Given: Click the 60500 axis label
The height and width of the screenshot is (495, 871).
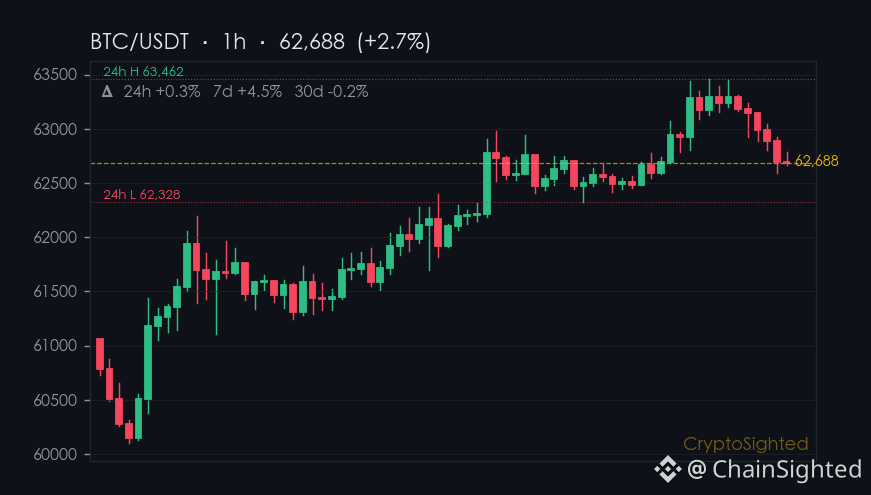Looking at the screenshot, I should click(55, 400).
